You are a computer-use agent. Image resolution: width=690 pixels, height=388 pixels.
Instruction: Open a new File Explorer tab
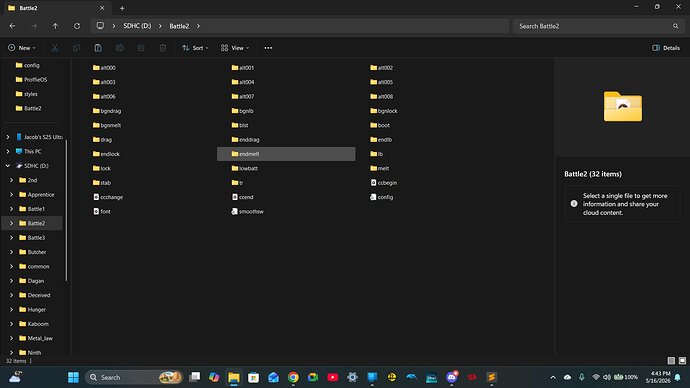[x=122, y=8]
